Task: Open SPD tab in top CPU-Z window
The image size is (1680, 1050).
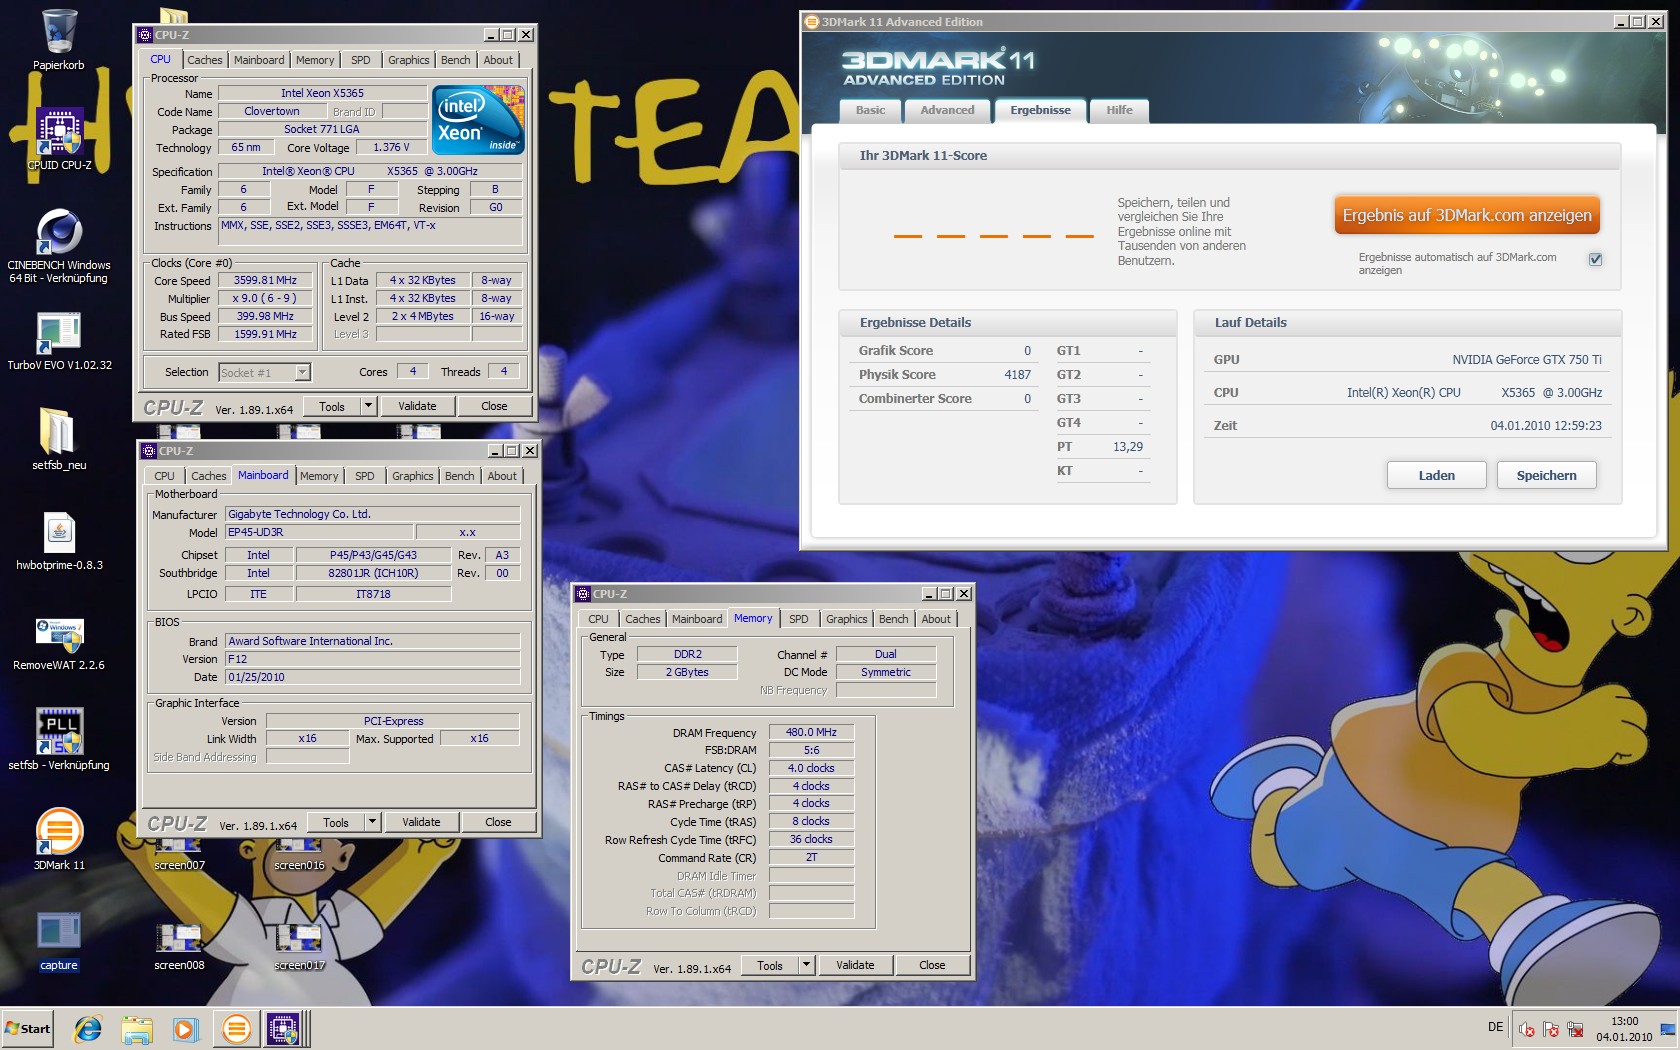Action: pos(361,60)
